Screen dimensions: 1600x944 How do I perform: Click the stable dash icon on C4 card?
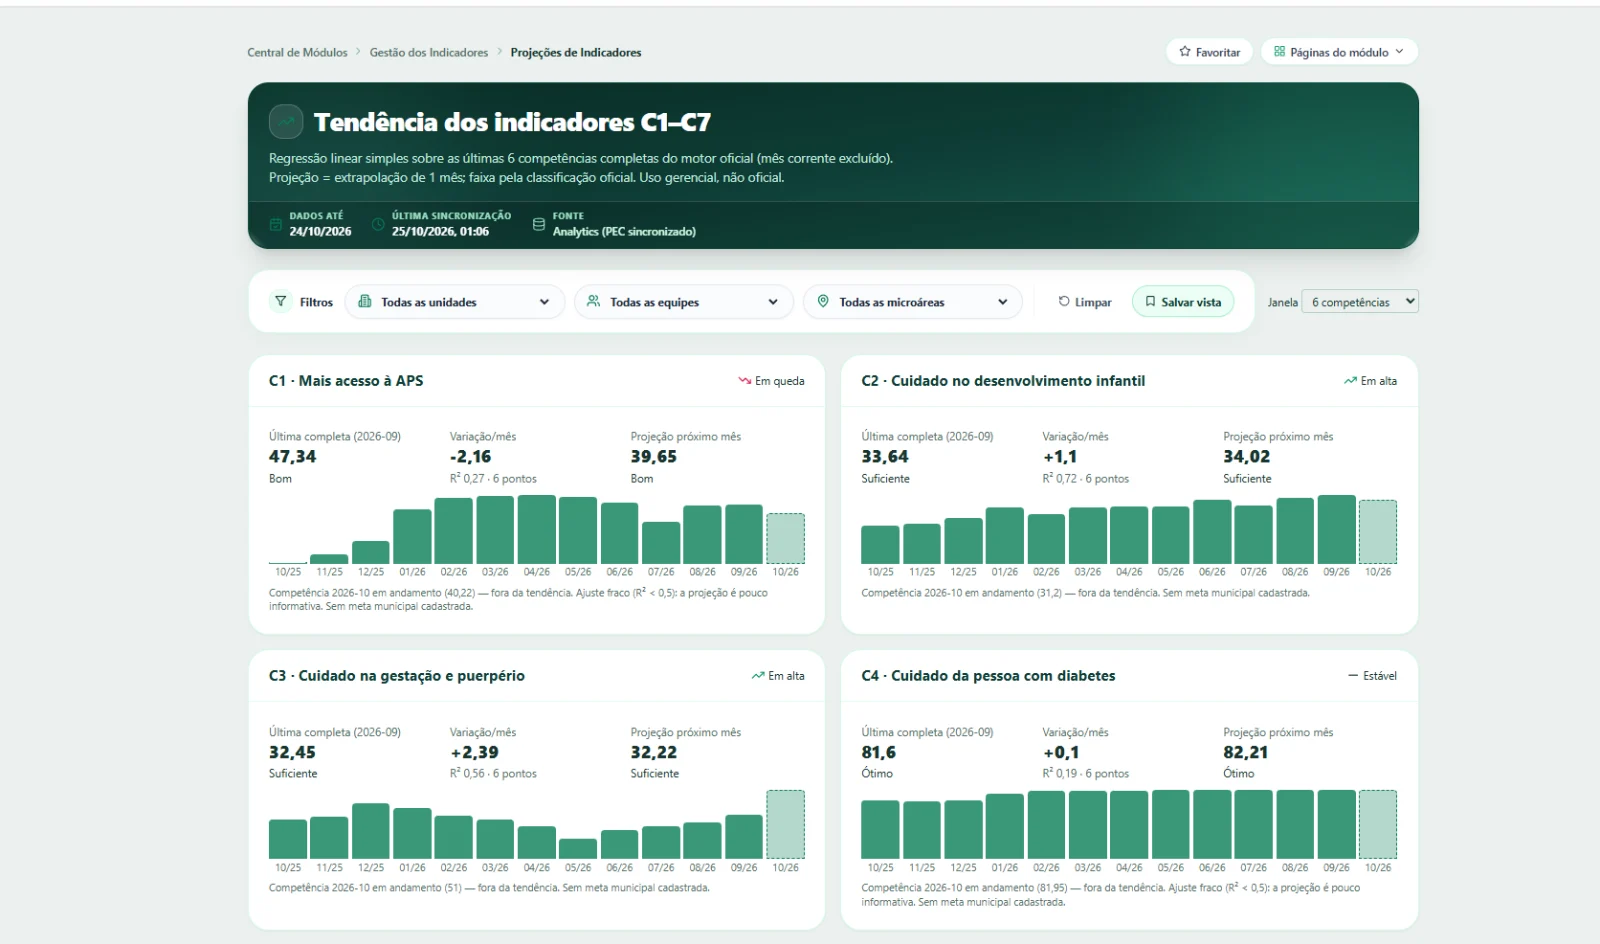(1353, 676)
